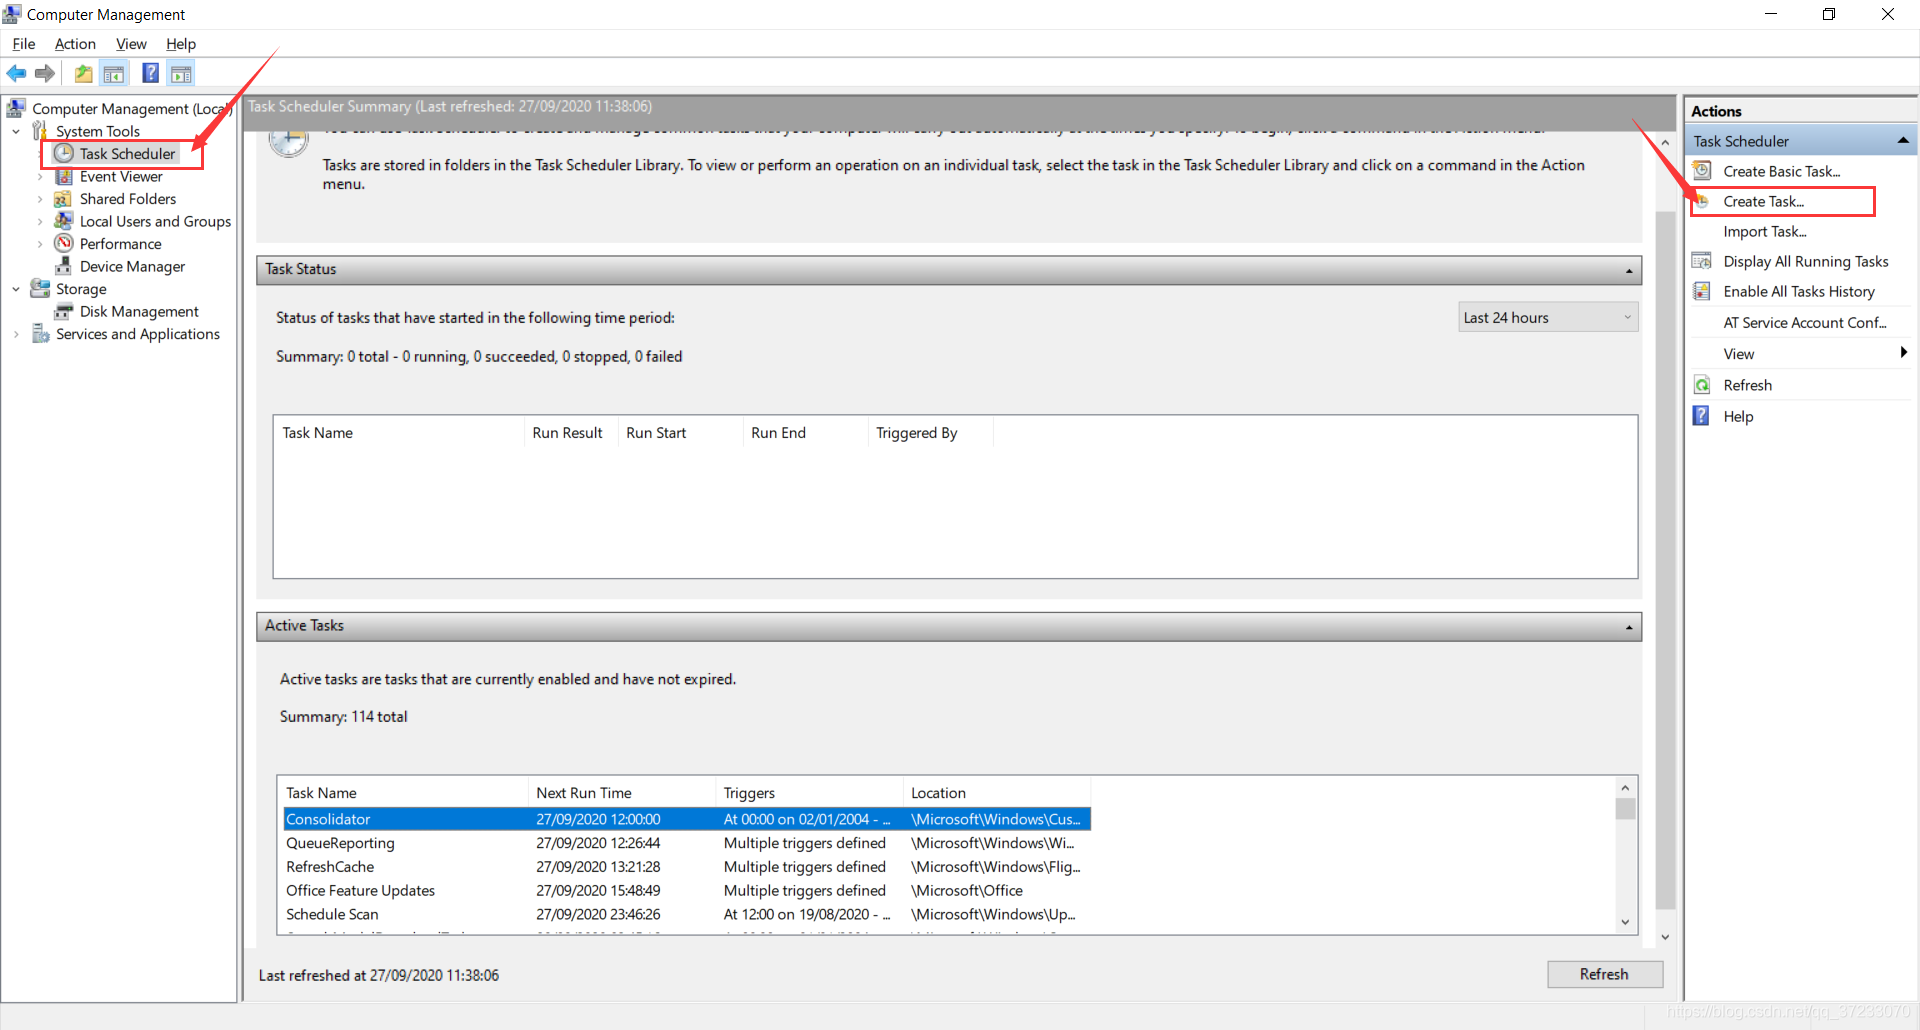Select the Schedule Scan task row
The image size is (1920, 1030).
point(687,914)
